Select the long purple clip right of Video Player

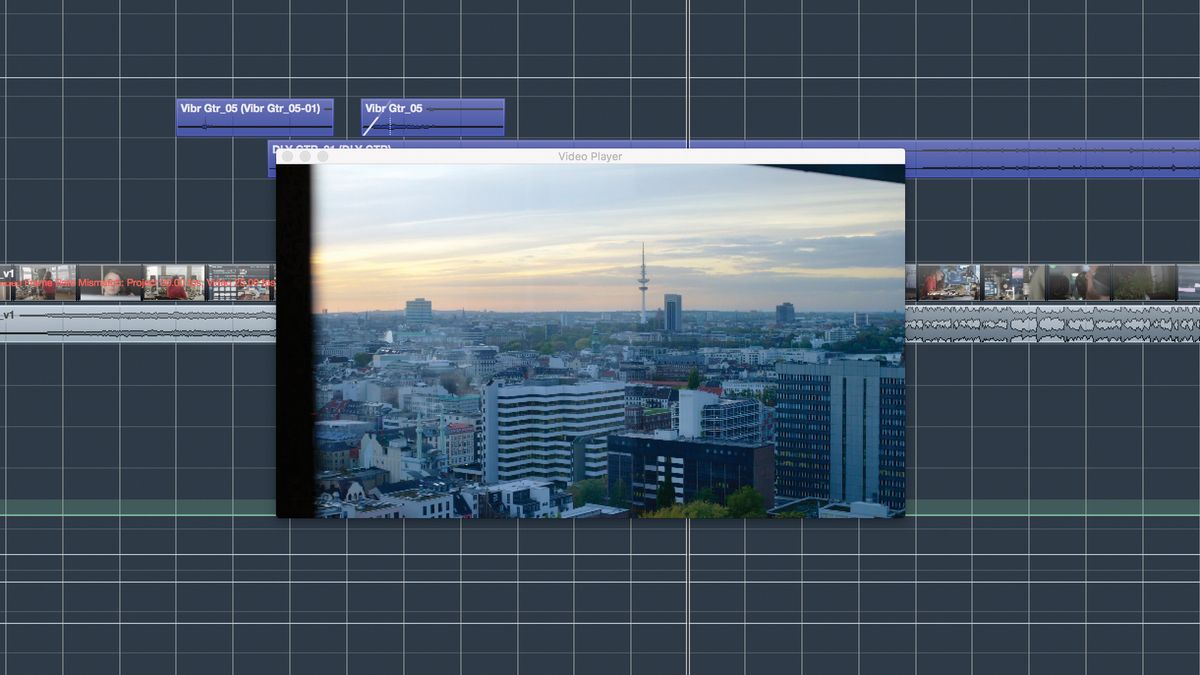1052,159
